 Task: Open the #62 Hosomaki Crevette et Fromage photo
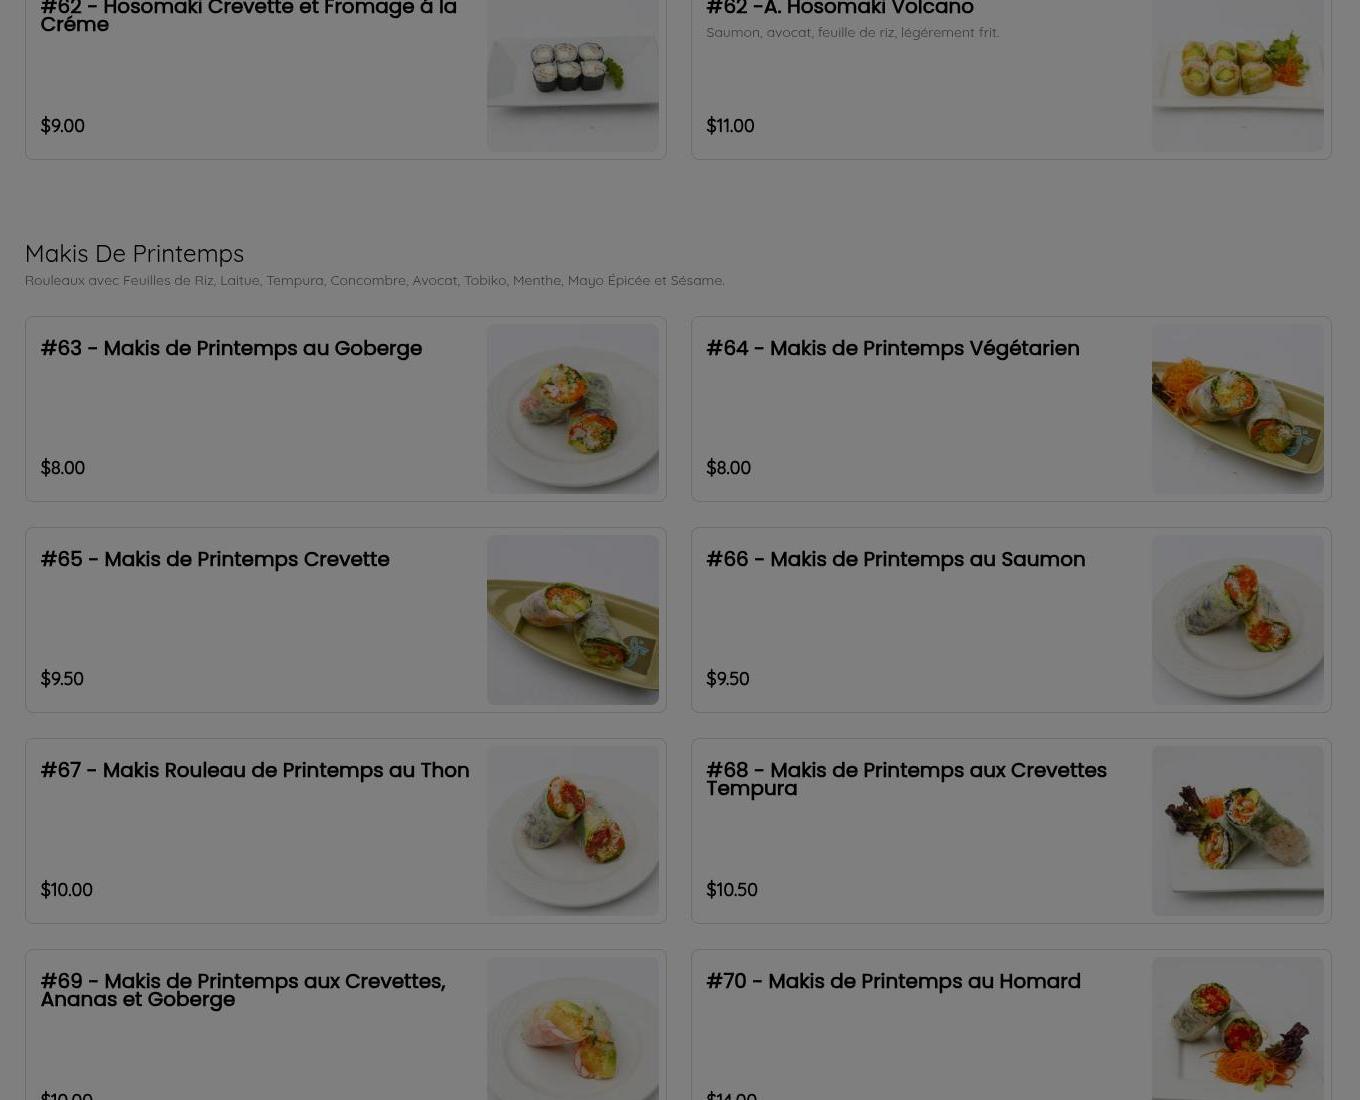573,76
